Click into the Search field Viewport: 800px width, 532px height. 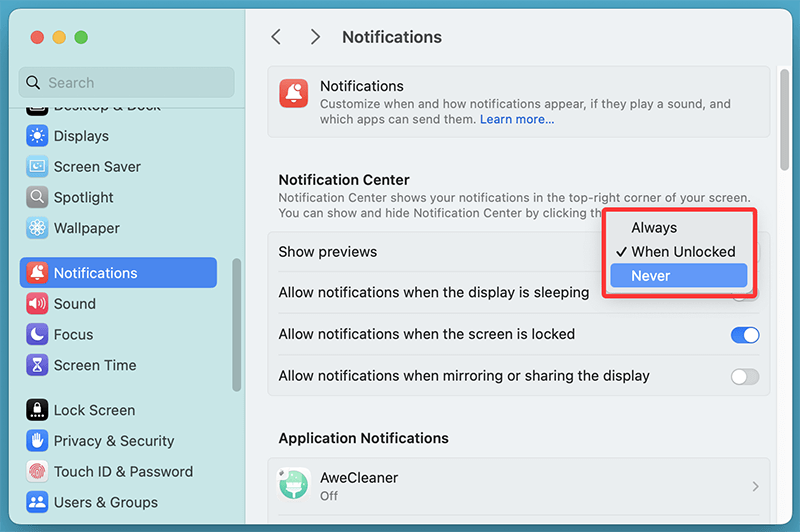127,83
